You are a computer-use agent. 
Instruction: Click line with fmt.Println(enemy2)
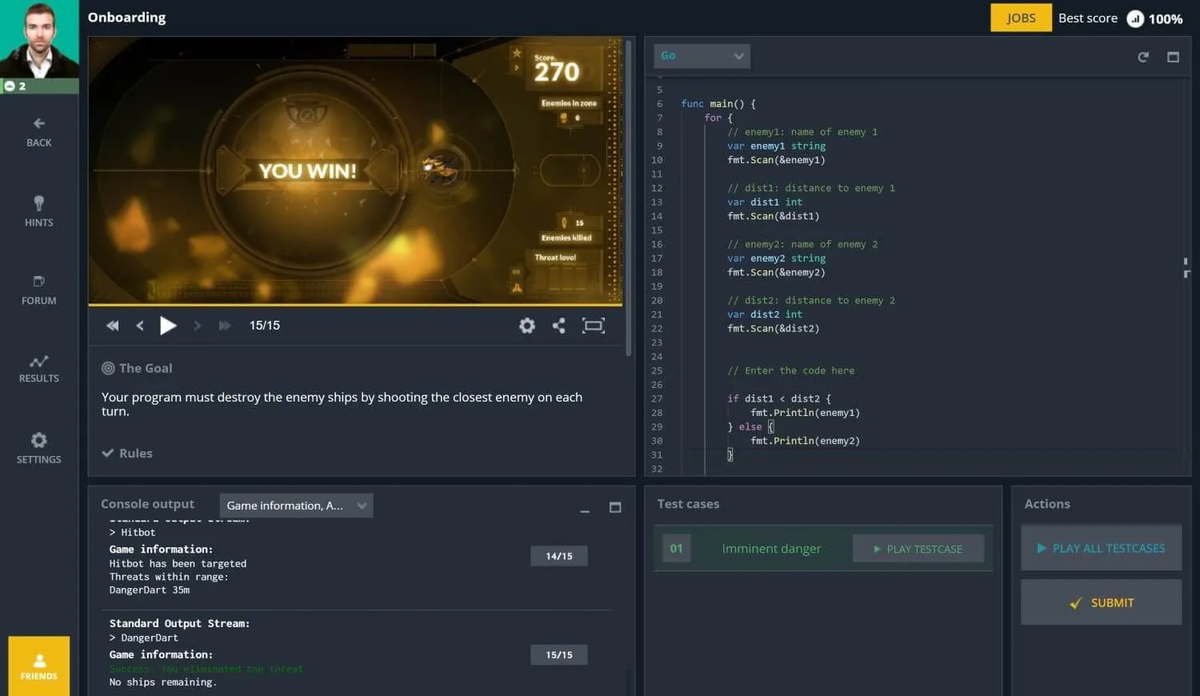(805, 440)
